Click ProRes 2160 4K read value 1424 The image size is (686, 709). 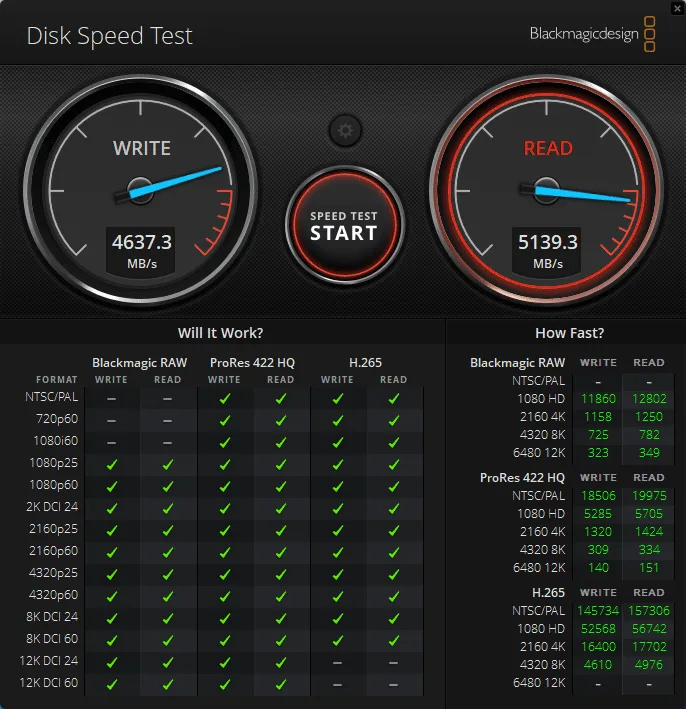(x=649, y=532)
